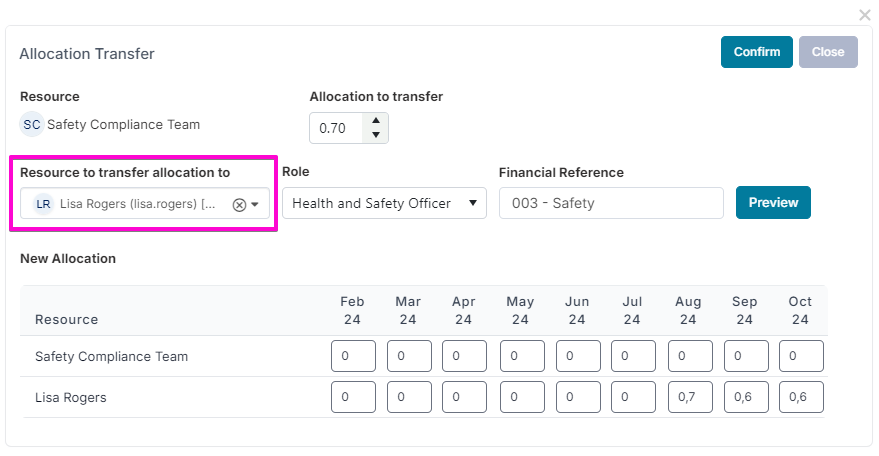879x456 pixels.
Task: Click the allocation to transfer value 0.70
Action: coord(336,128)
